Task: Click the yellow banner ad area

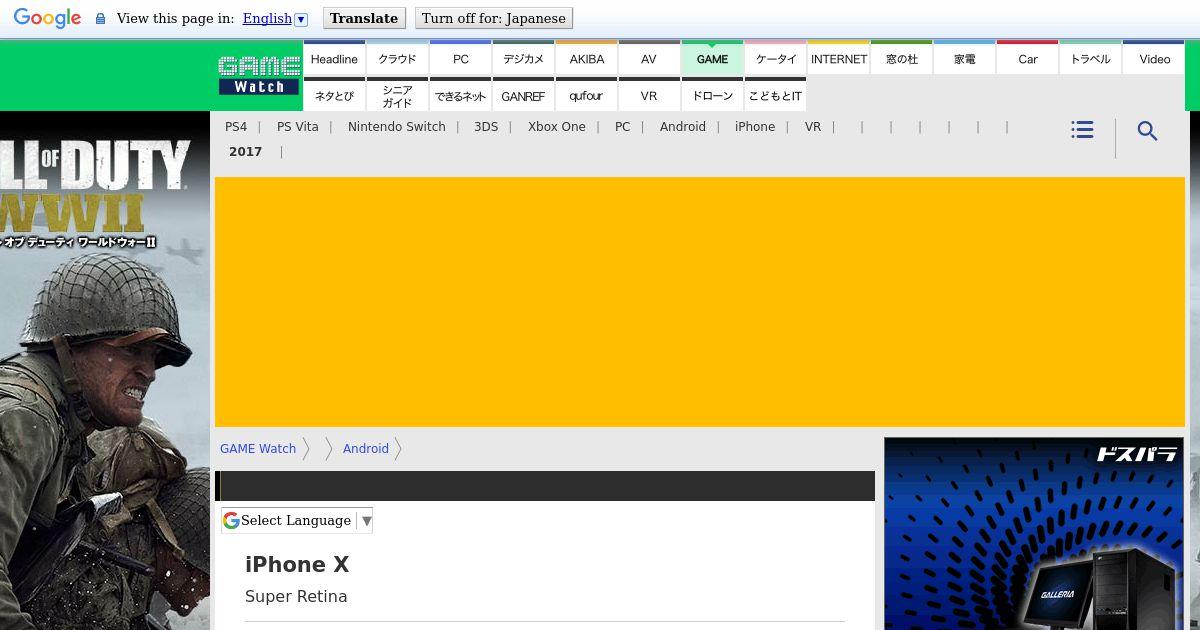Action: tap(700, 302)
